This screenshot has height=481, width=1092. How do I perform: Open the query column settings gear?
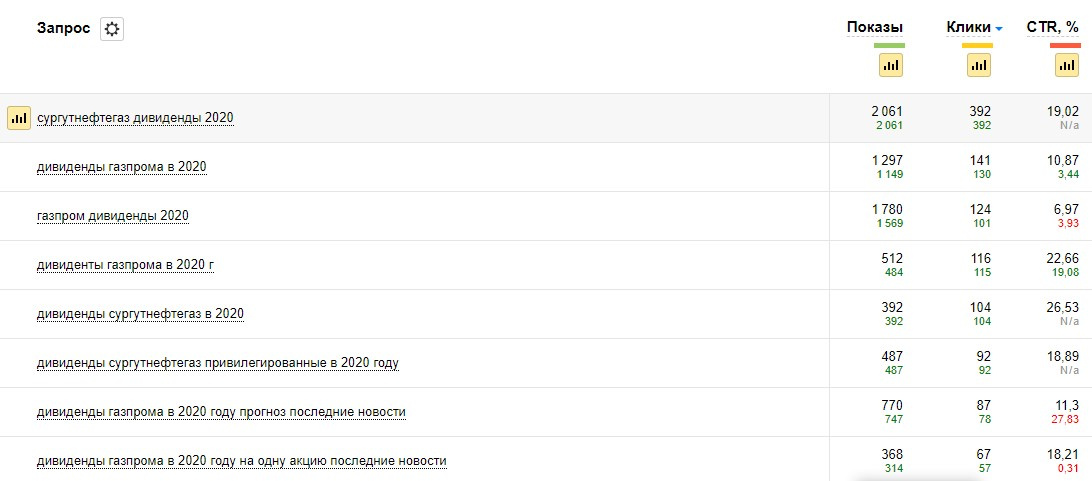coord(112,29)
